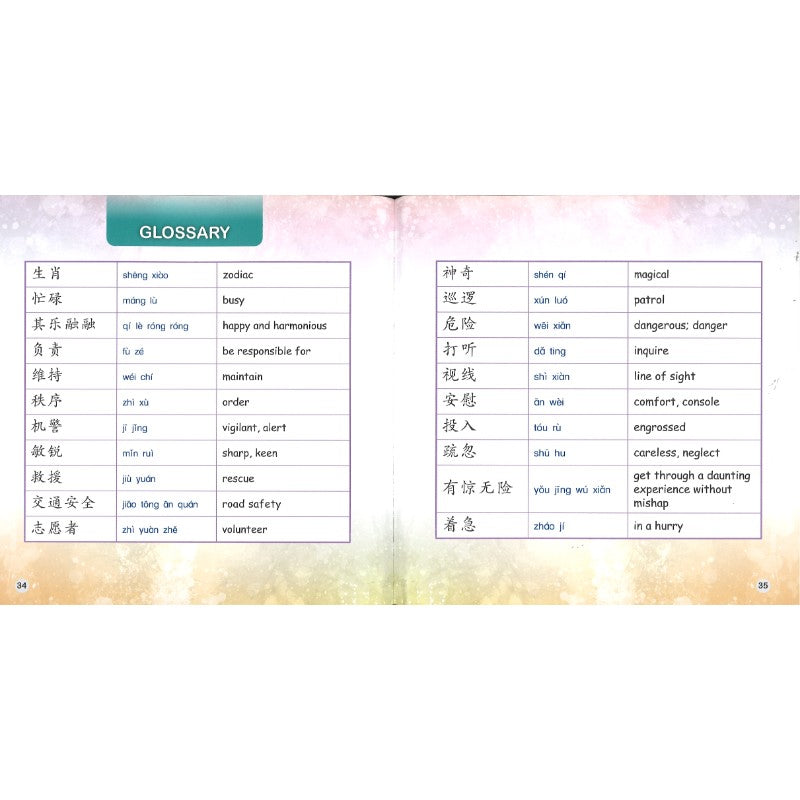This screenshot has width=800, height=800.
Task: Select the Chinese word 志愿者
Action: [54, 529]
